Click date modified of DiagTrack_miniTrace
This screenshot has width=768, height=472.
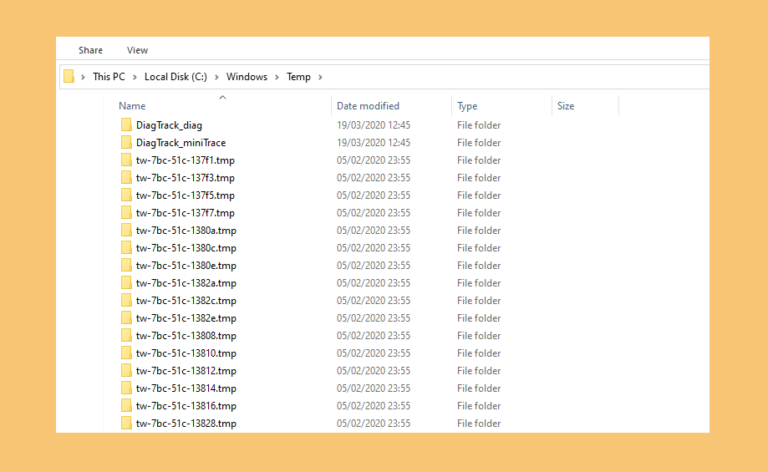(x=373, y=143)
